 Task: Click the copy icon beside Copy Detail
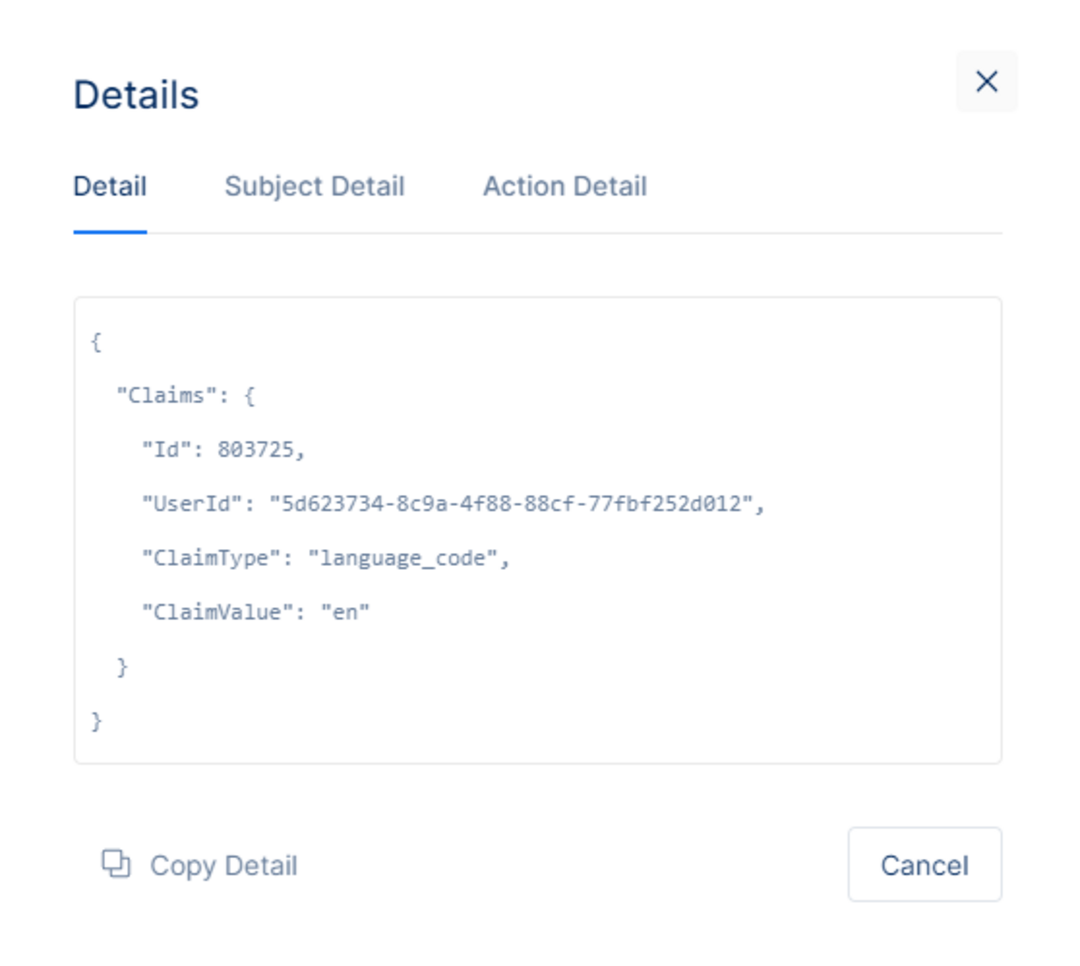pyautogui.click(x=116, y=864)
